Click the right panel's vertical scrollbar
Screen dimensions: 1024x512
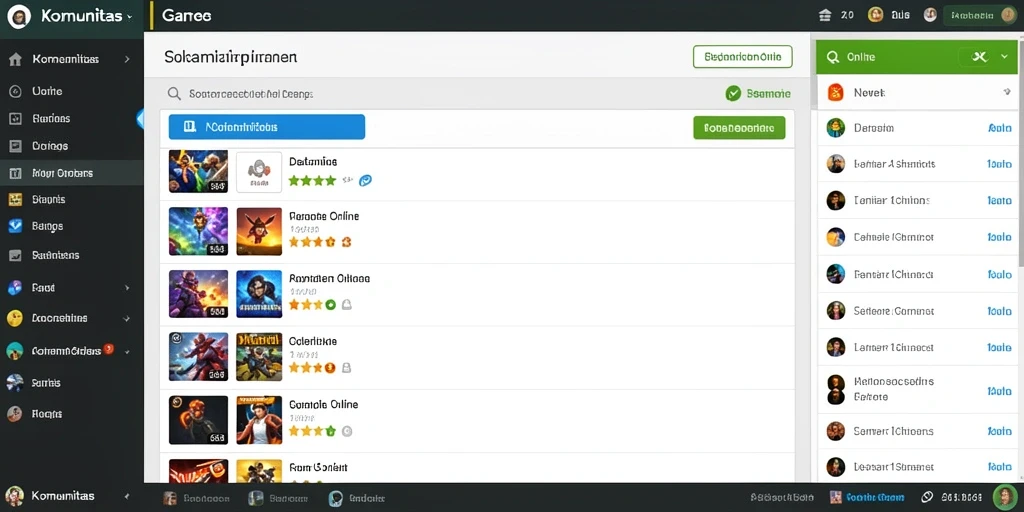point(1021,153)
